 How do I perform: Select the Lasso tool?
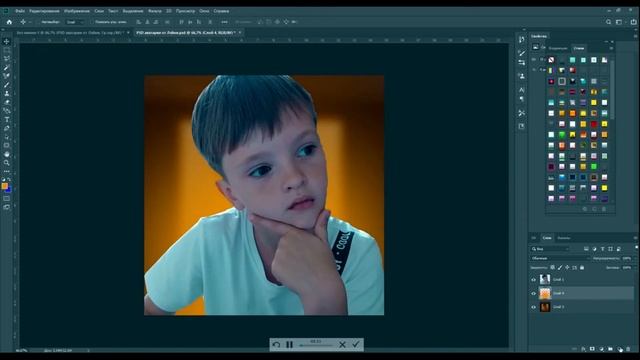tap(7, 59)
